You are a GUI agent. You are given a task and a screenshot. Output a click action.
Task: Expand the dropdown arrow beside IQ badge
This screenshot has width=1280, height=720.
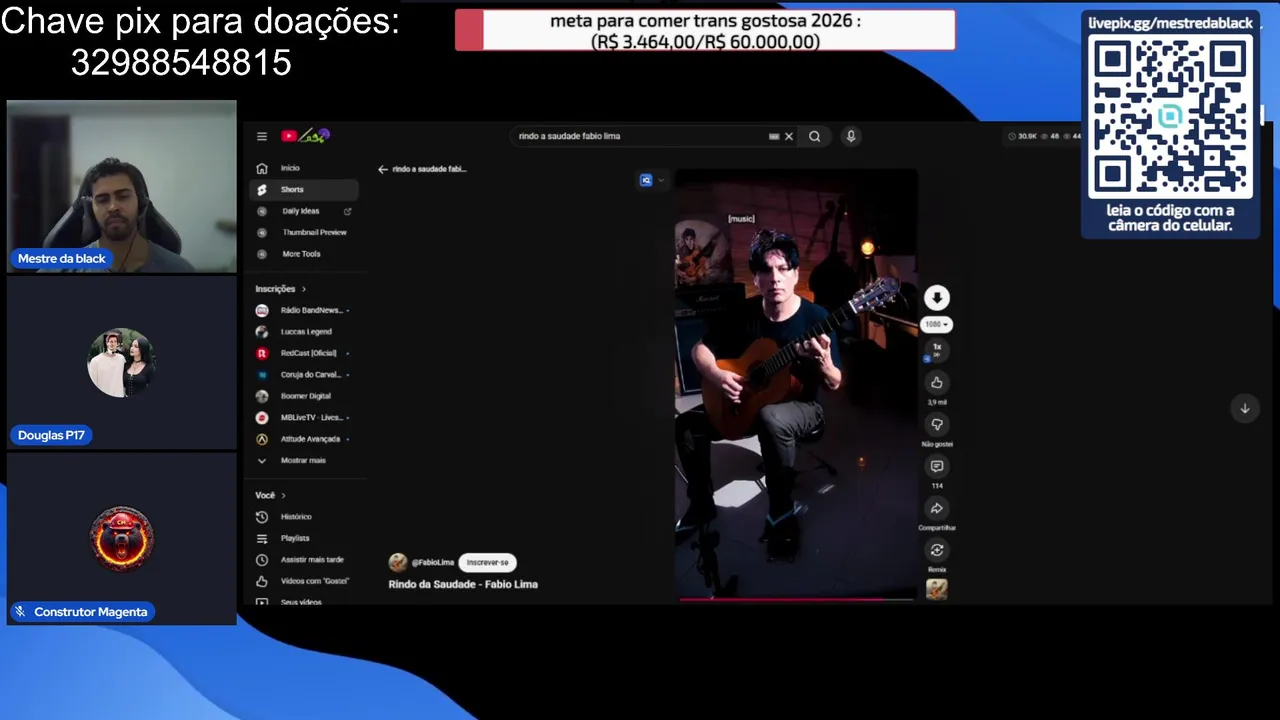(x=661, y=180)
